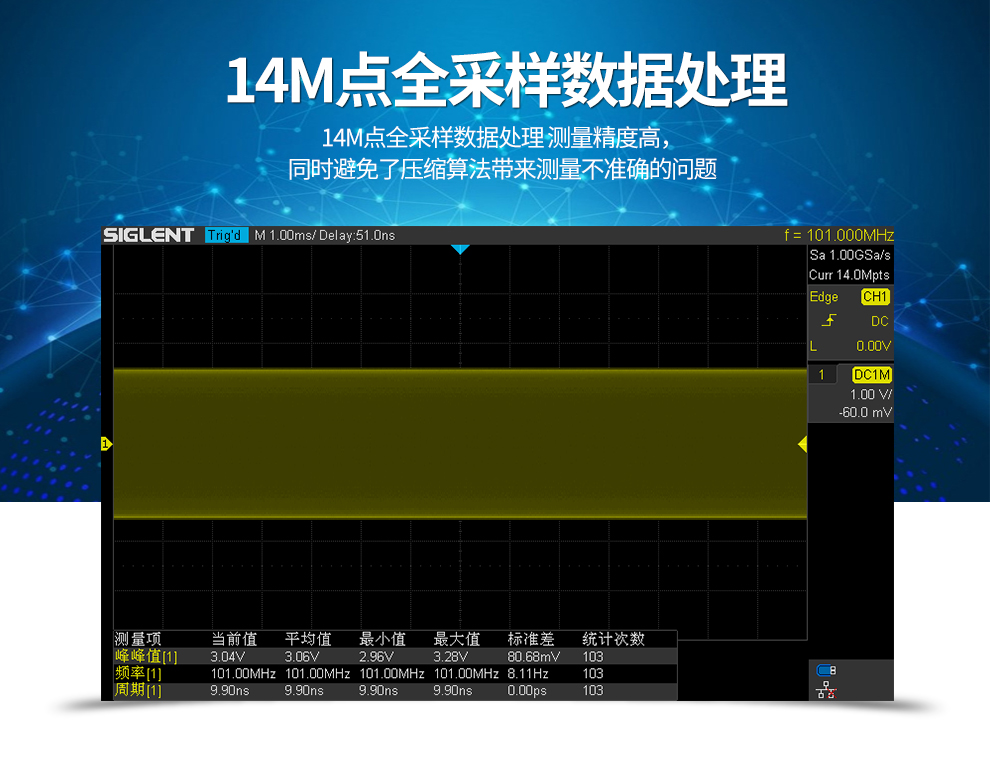Click the network connection status icon
Image resolution: width=990 pixels, height=774 pixels.
coord(826,689)
